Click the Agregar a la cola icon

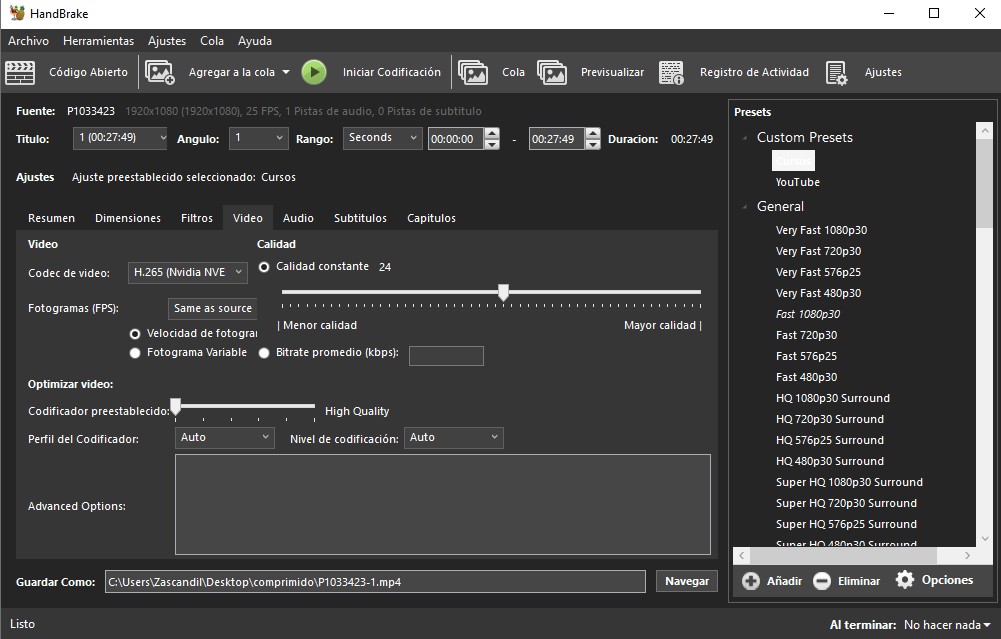click(x=160, y=72)
